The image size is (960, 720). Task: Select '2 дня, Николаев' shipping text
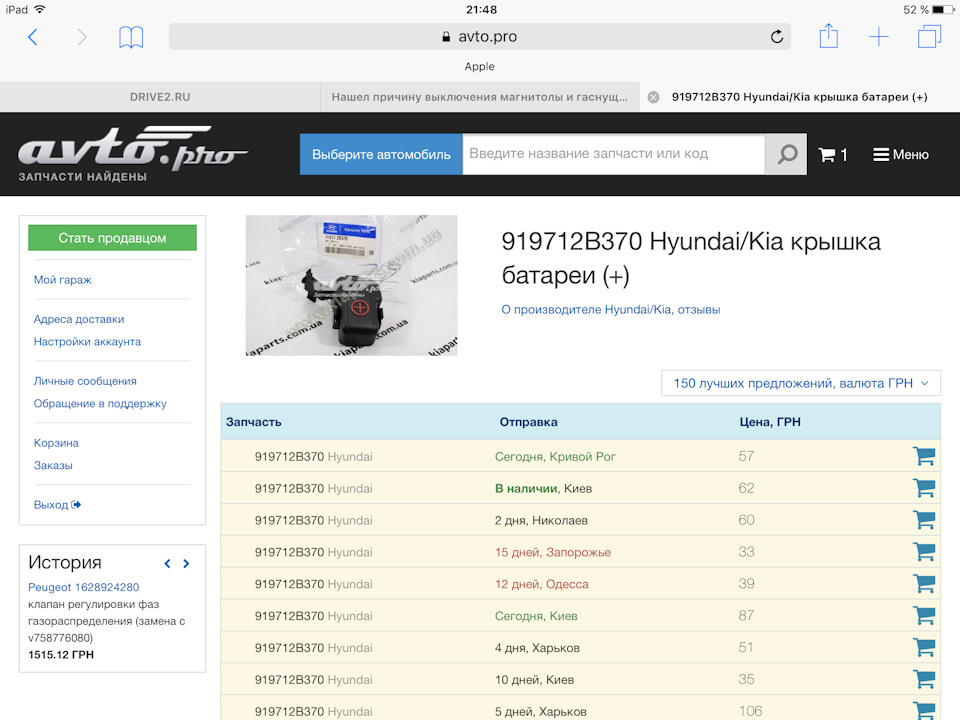click(541, 520)
